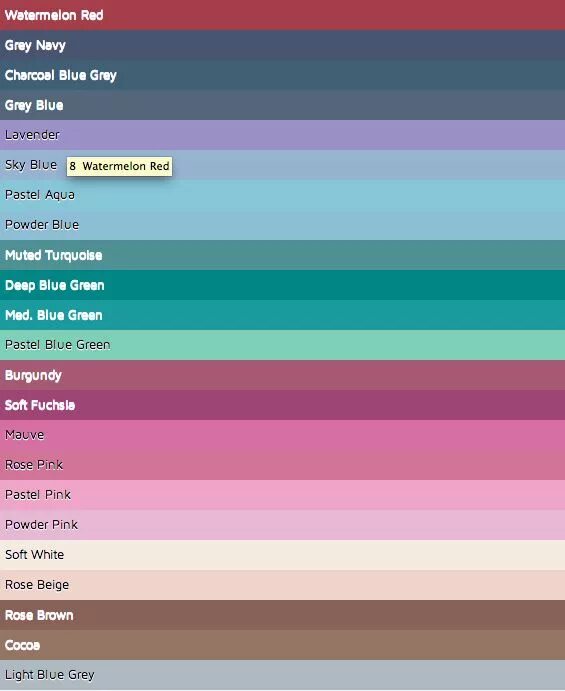Select the Light Blue Grey stripe
Viewport: 565px width, 691px height.
282,675
